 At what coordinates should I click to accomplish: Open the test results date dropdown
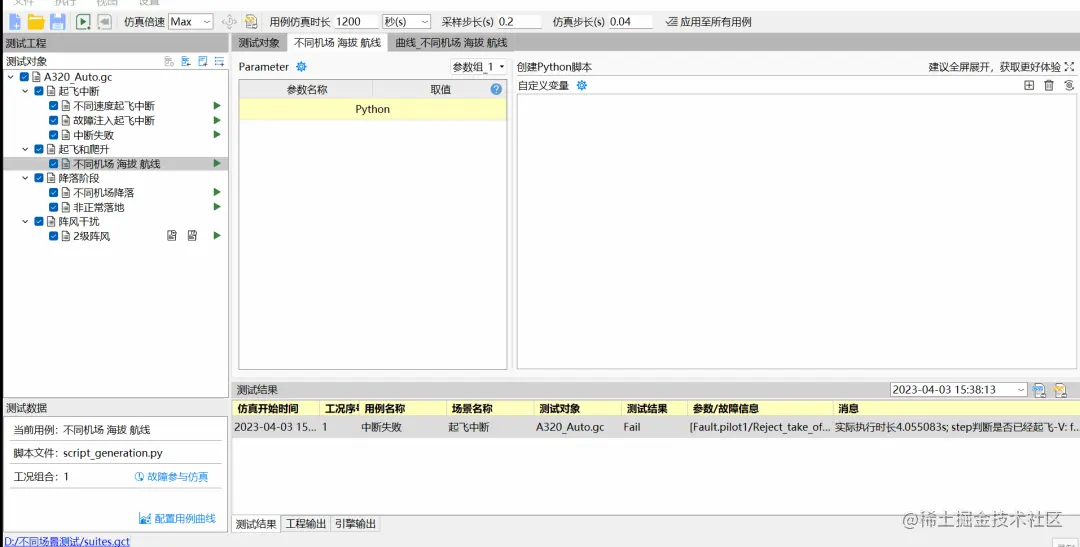point(958,390)
